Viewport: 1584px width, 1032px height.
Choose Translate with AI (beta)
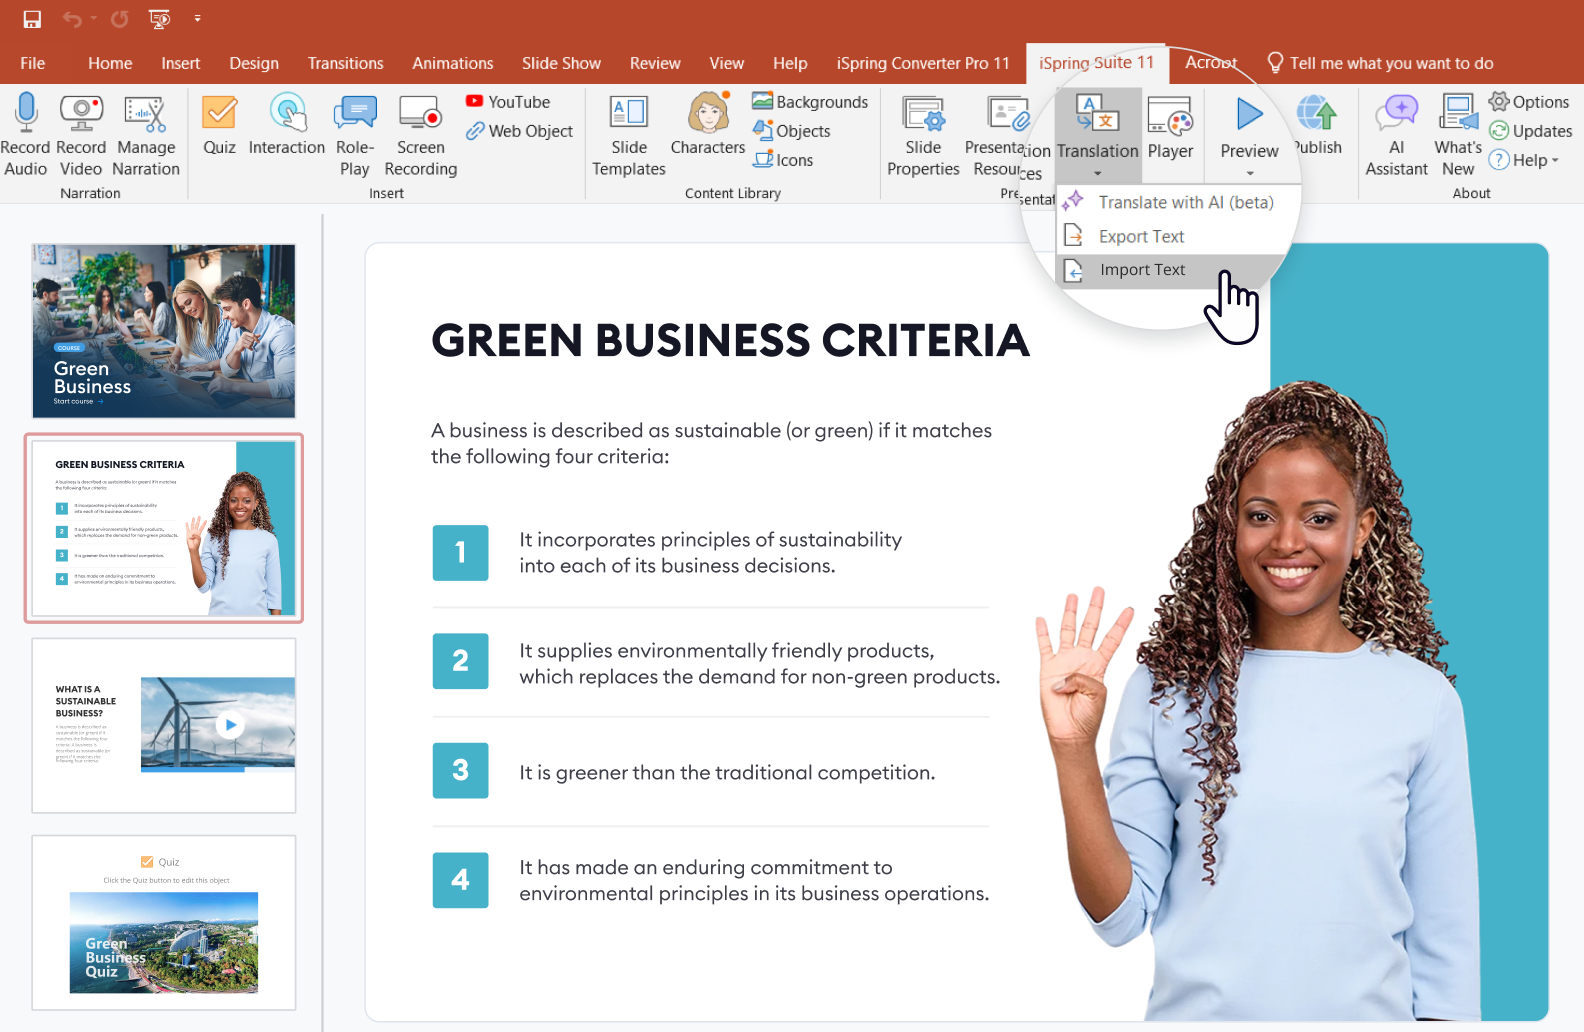pyautogui.click(x=1185, y=202)
